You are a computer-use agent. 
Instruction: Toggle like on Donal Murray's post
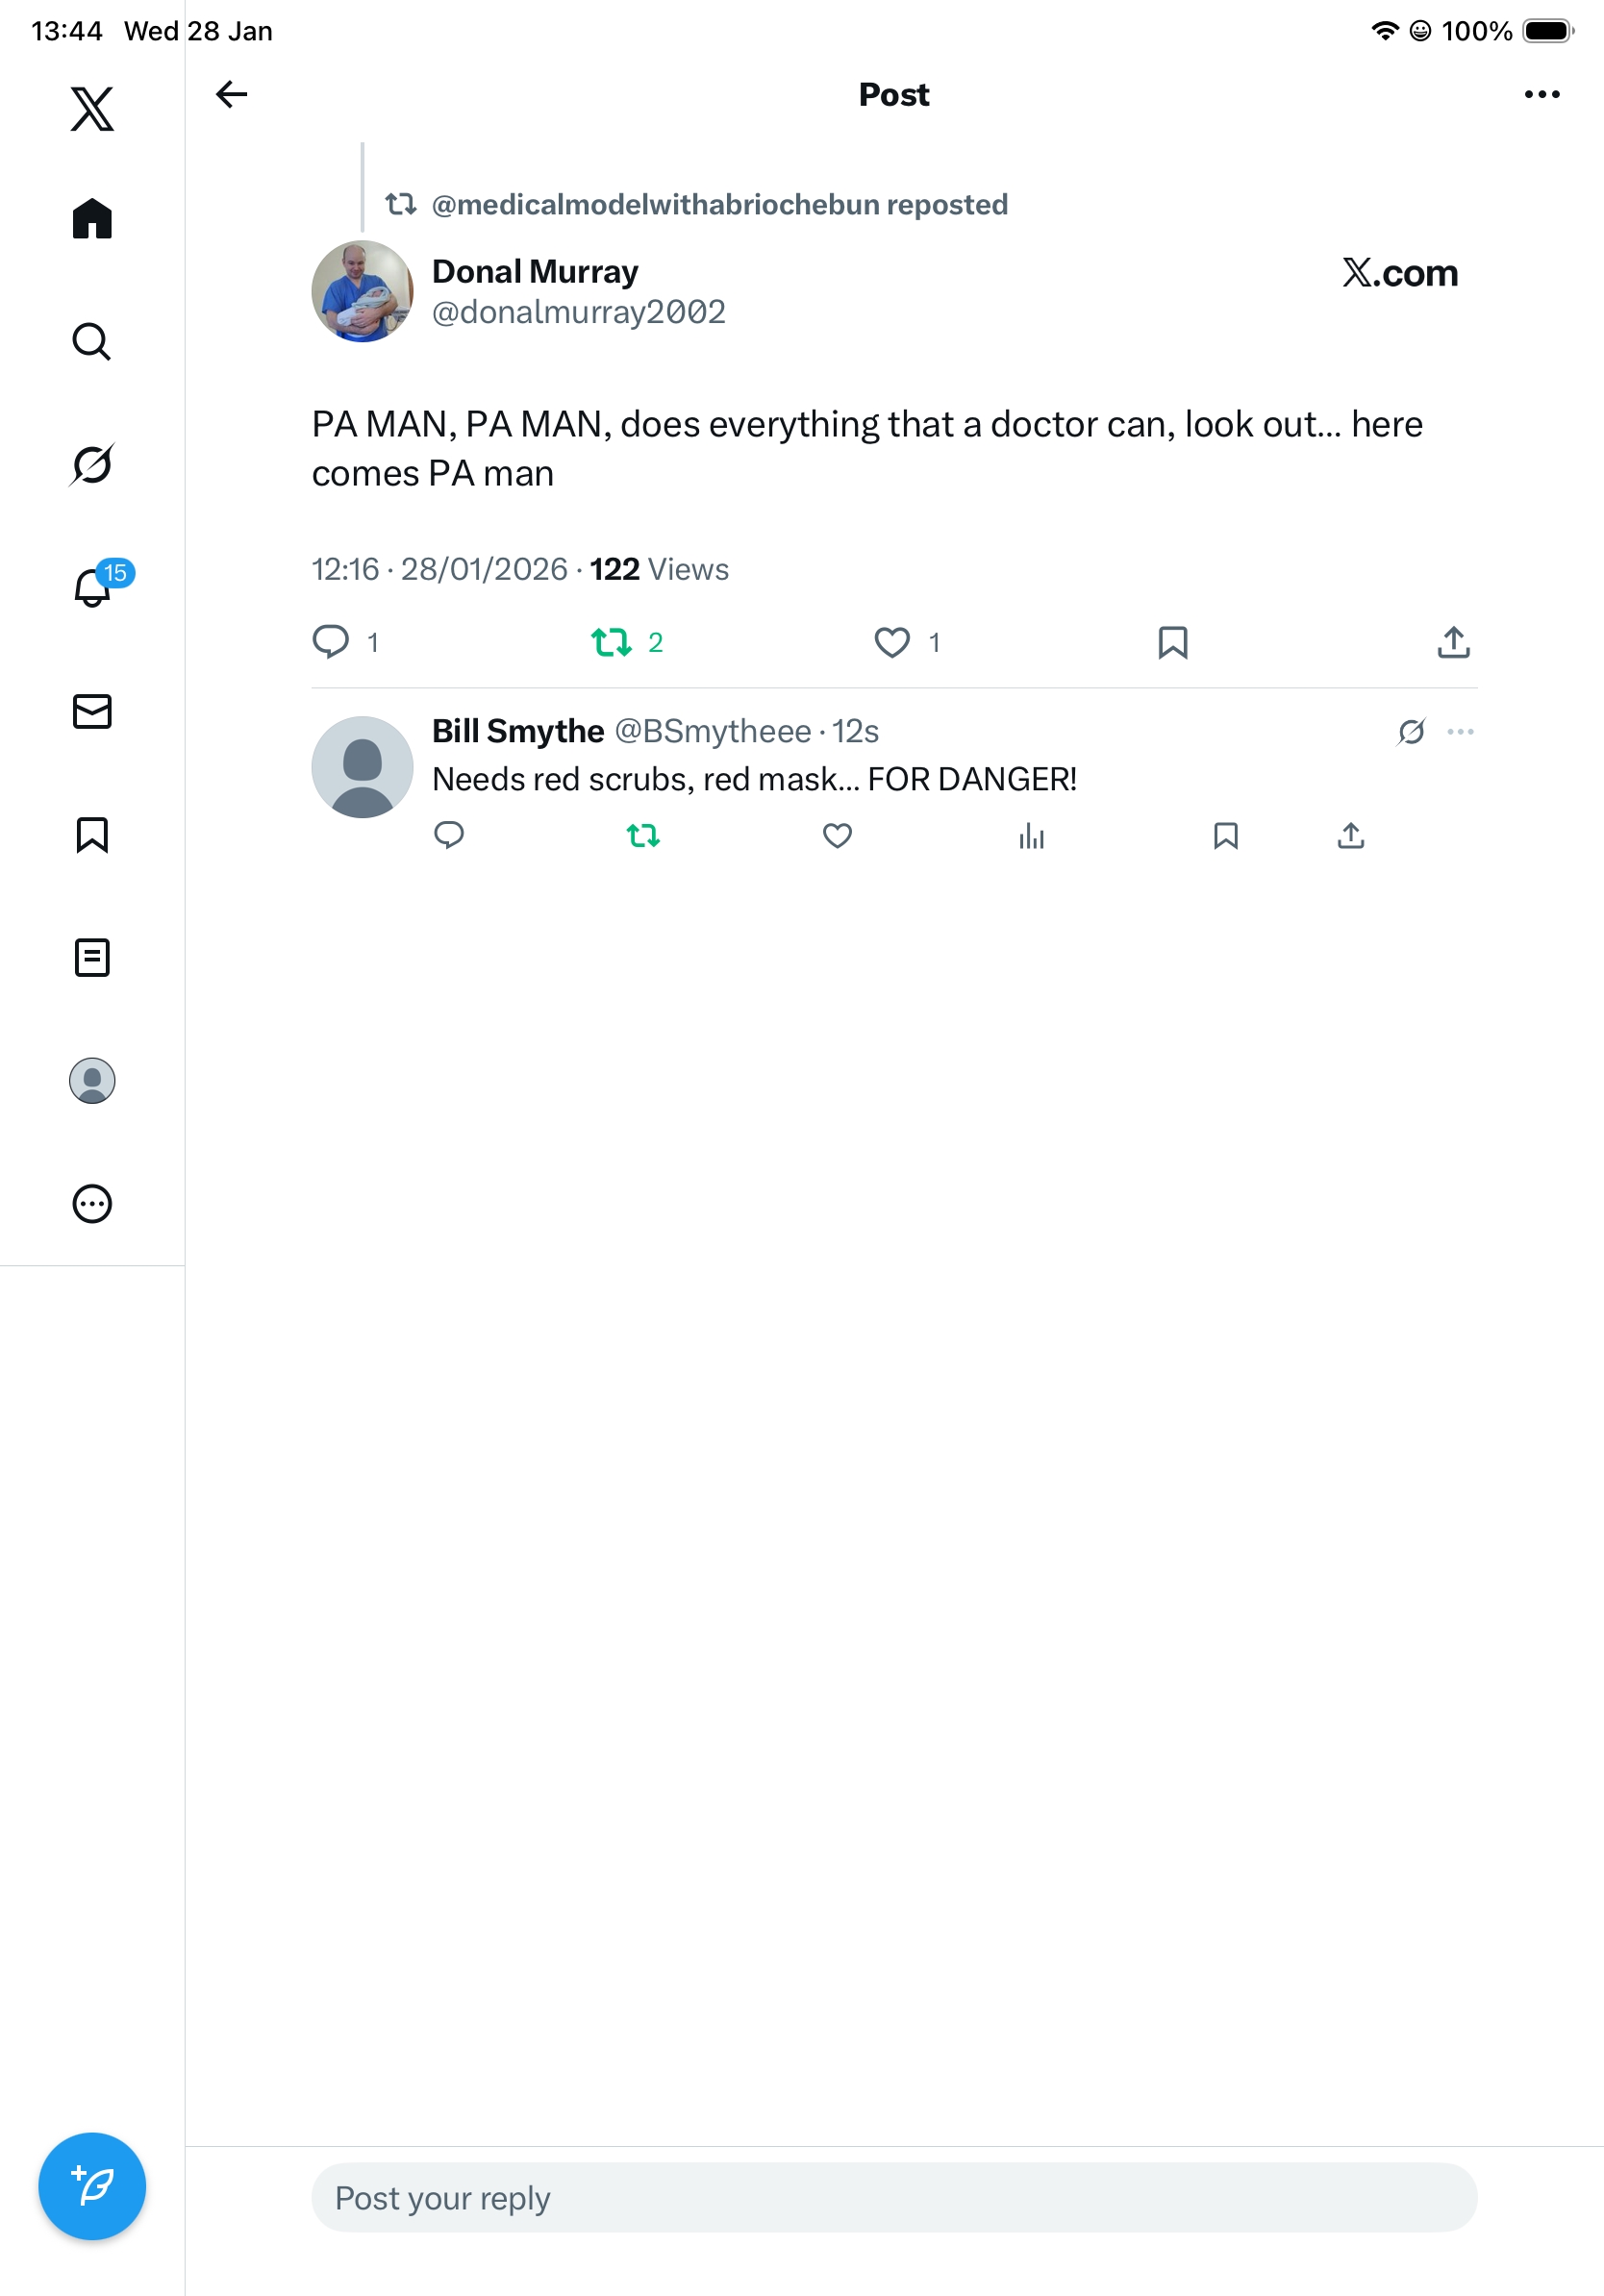tap(892, 642)
